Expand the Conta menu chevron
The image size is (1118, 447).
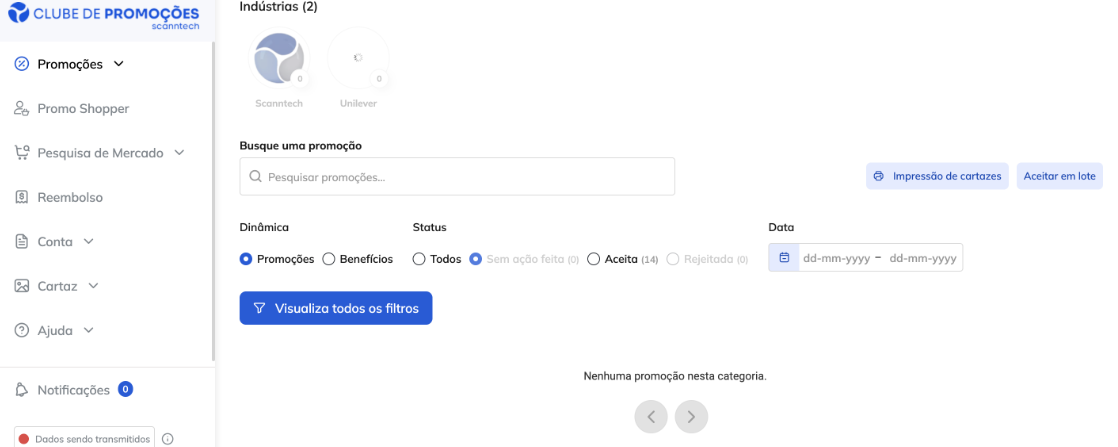coord(89,241)
